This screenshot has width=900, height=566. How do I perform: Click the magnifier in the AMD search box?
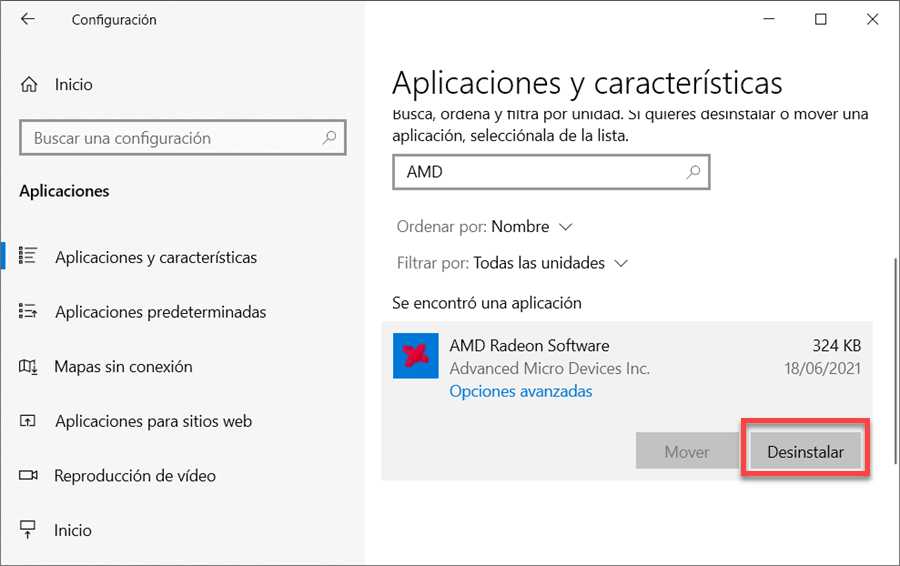coord(693,172)
